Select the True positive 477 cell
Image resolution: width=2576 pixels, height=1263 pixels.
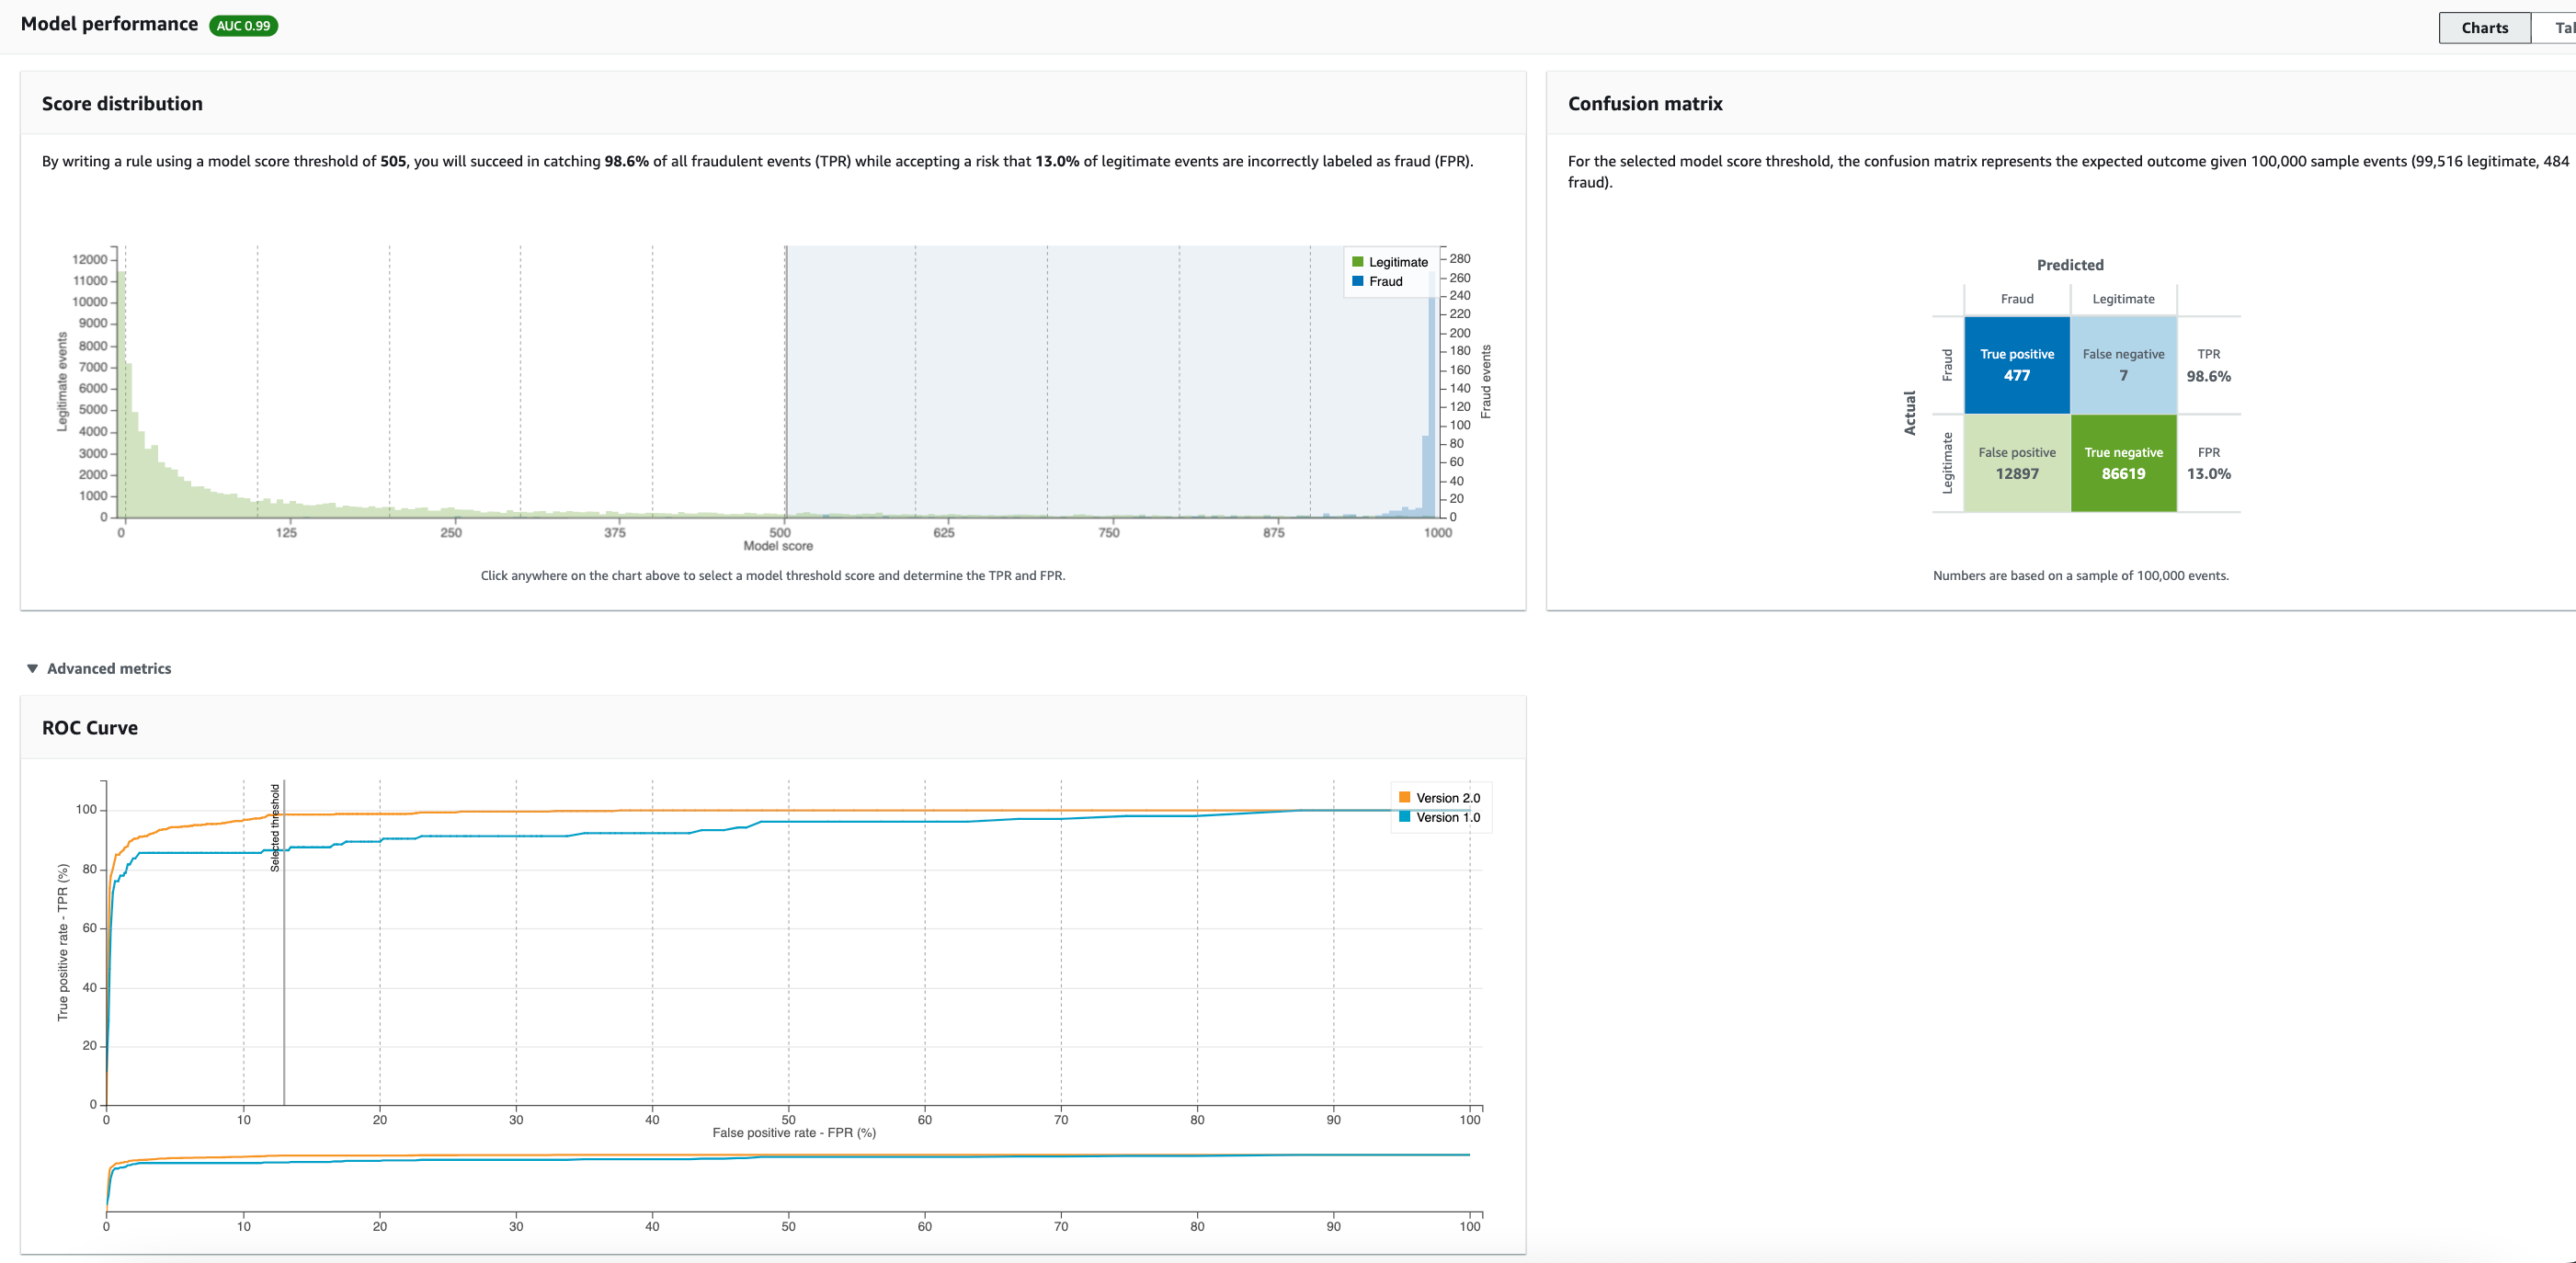tap(2016, 365)
